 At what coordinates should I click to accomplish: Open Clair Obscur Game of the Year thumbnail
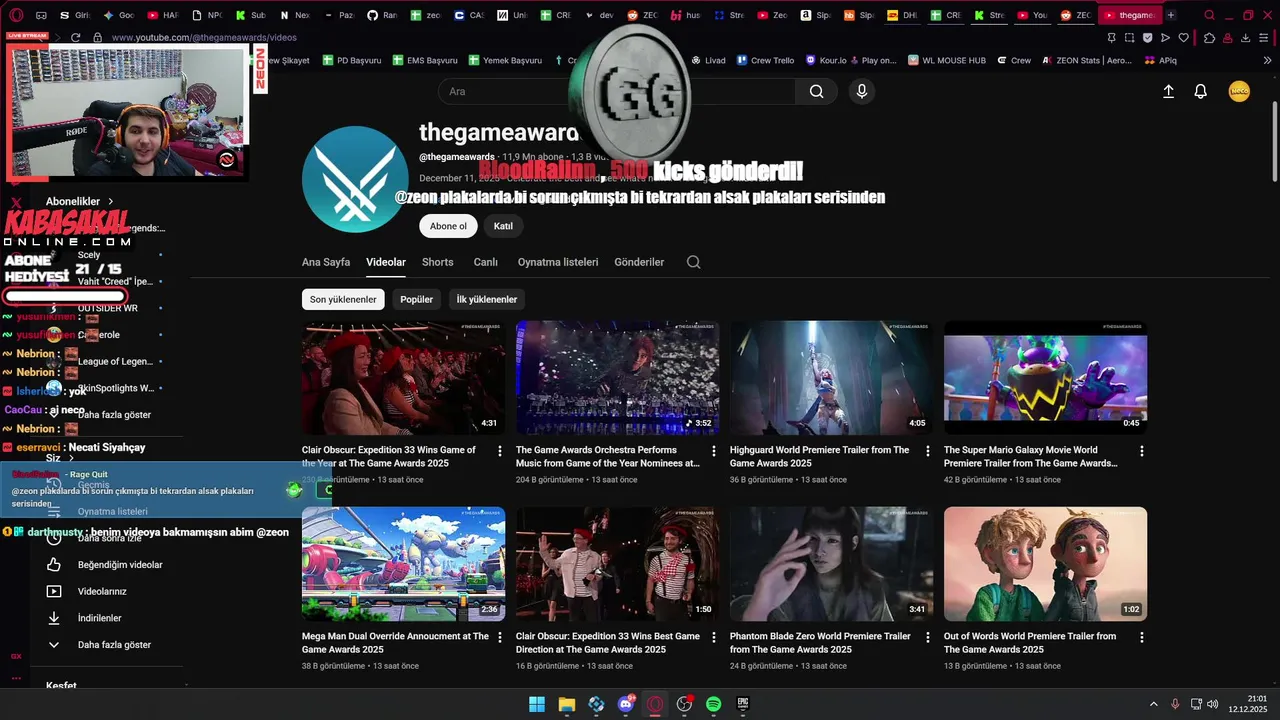pos(403,378)
